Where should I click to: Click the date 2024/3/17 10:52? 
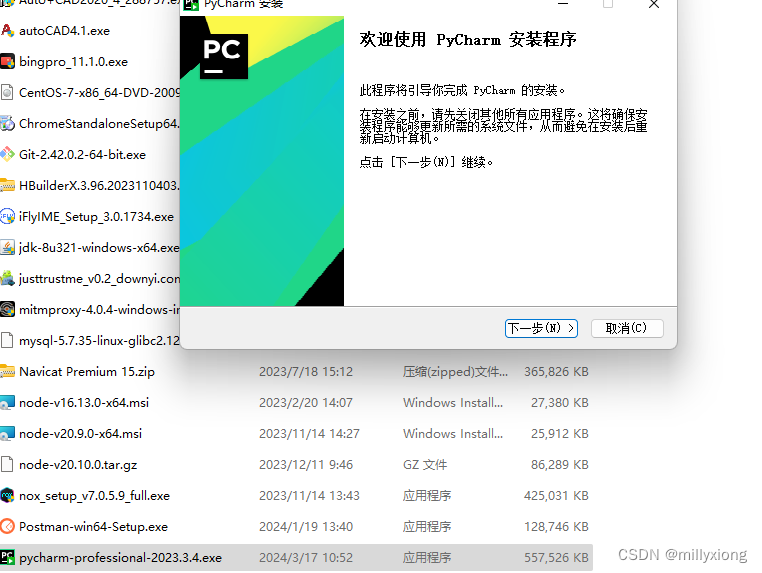click(306, 558)
